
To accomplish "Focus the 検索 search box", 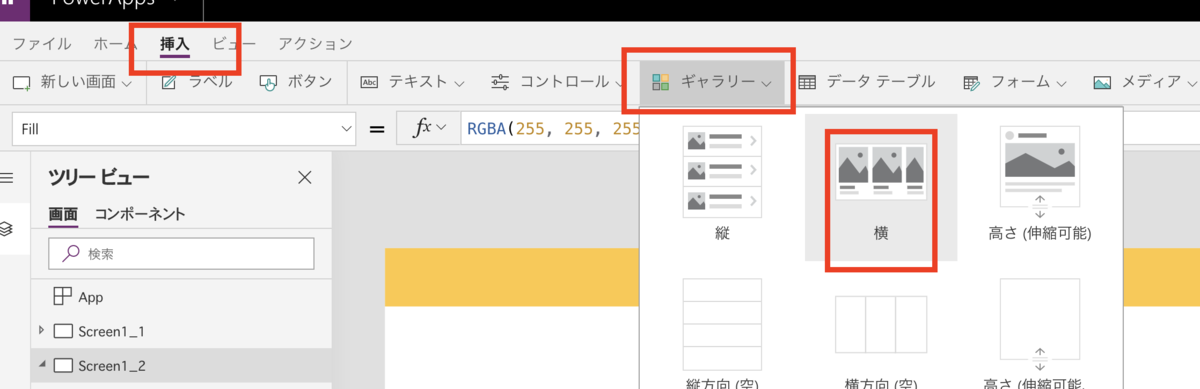I will click(x=181, y=254).
